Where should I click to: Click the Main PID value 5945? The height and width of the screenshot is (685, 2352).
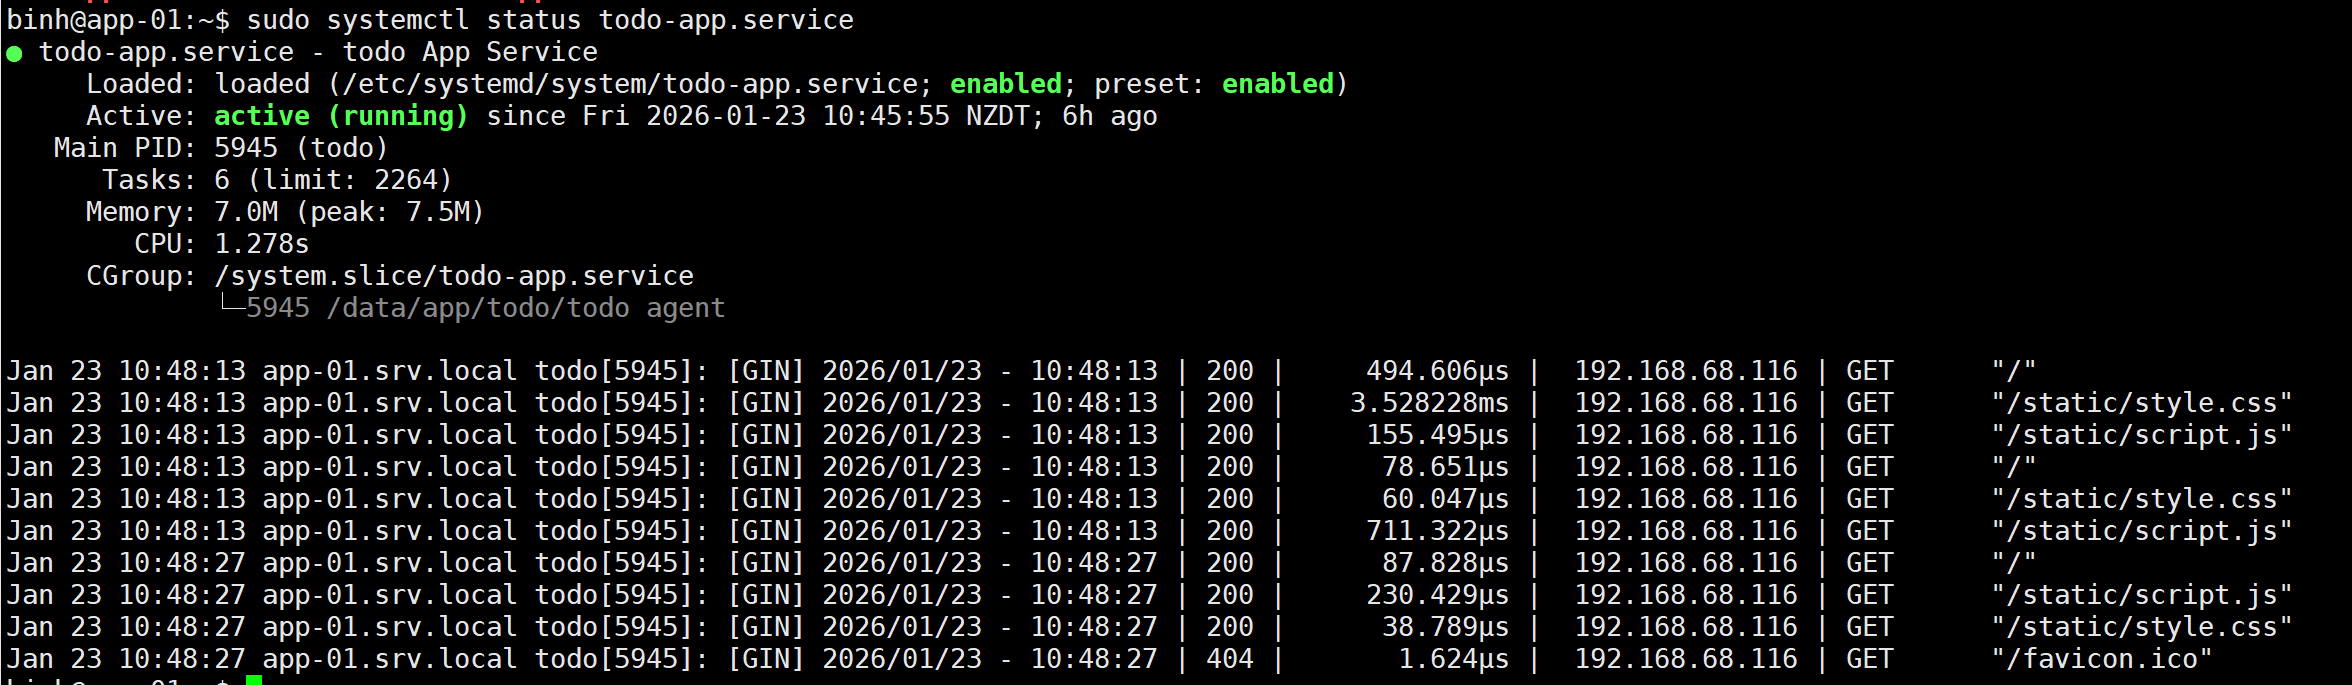tap(246, 148)
